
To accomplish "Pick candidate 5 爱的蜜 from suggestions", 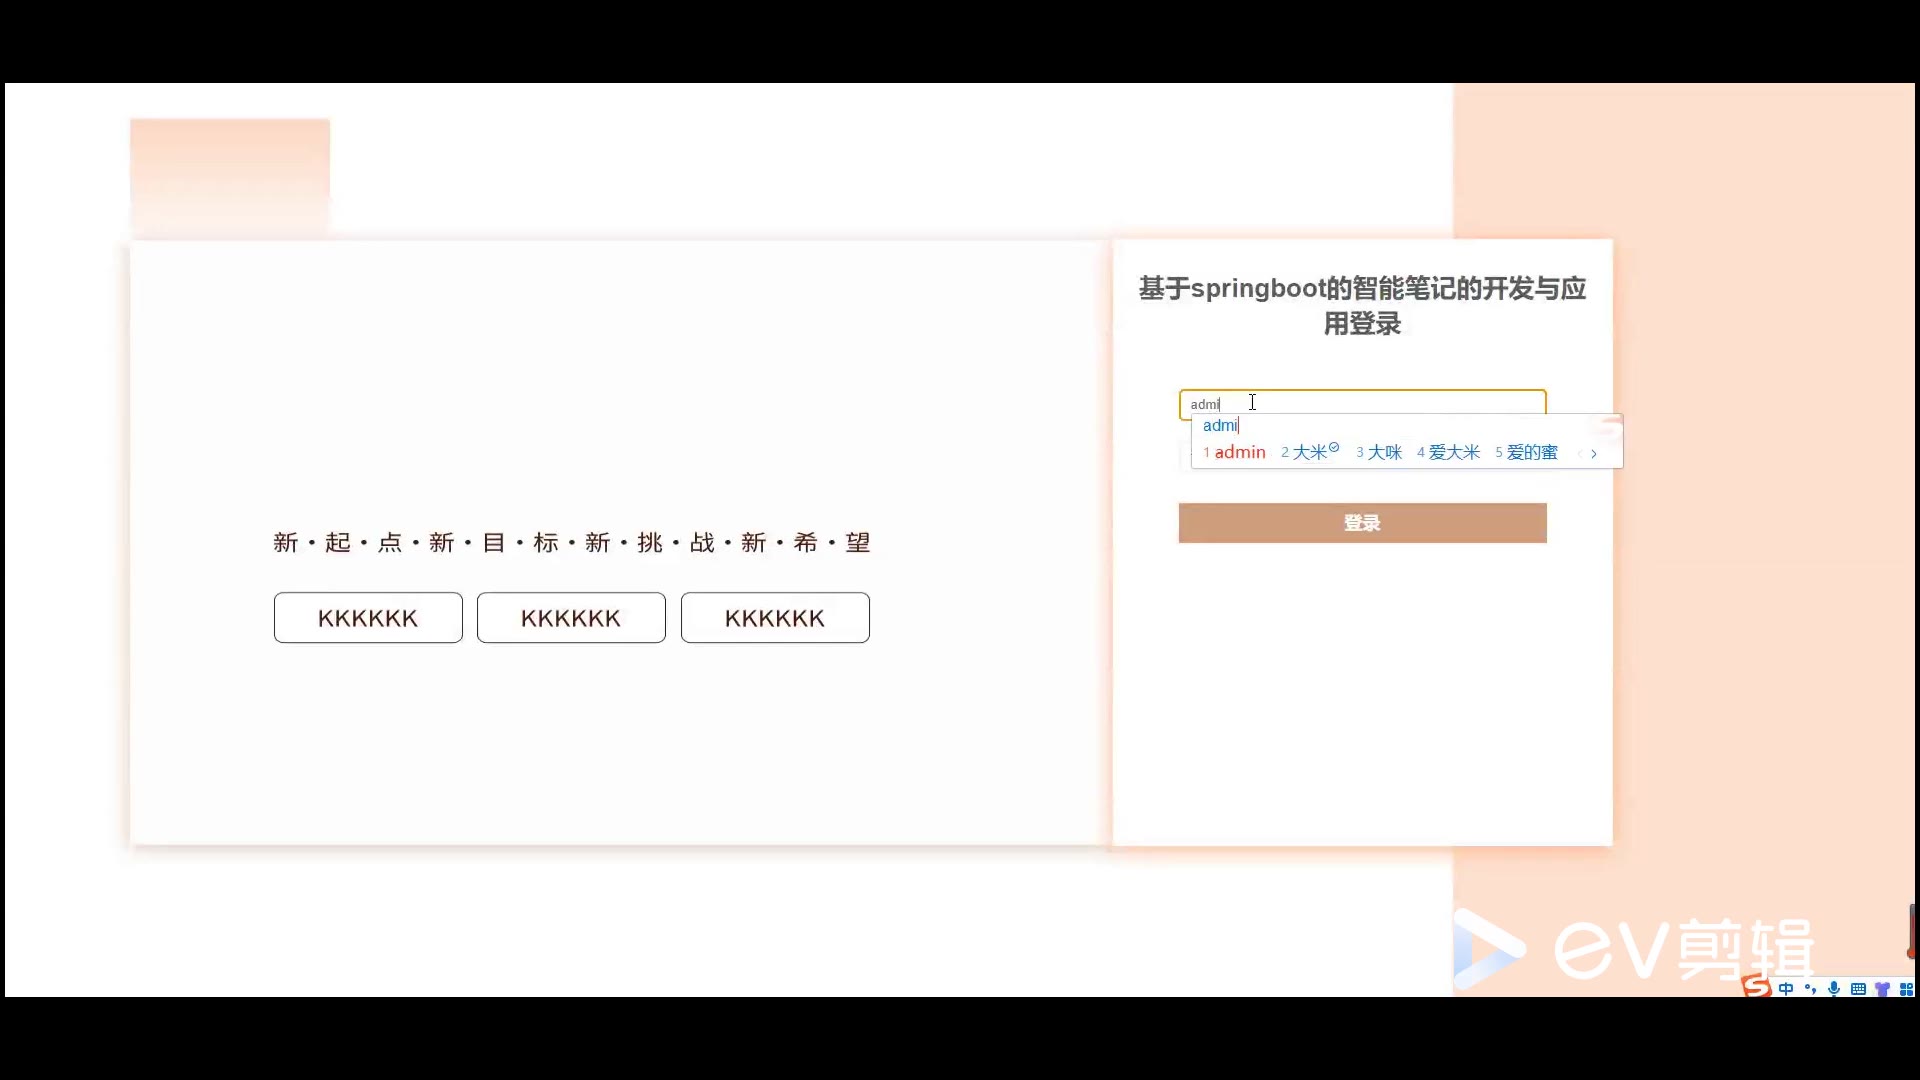I will [1531, 453].
